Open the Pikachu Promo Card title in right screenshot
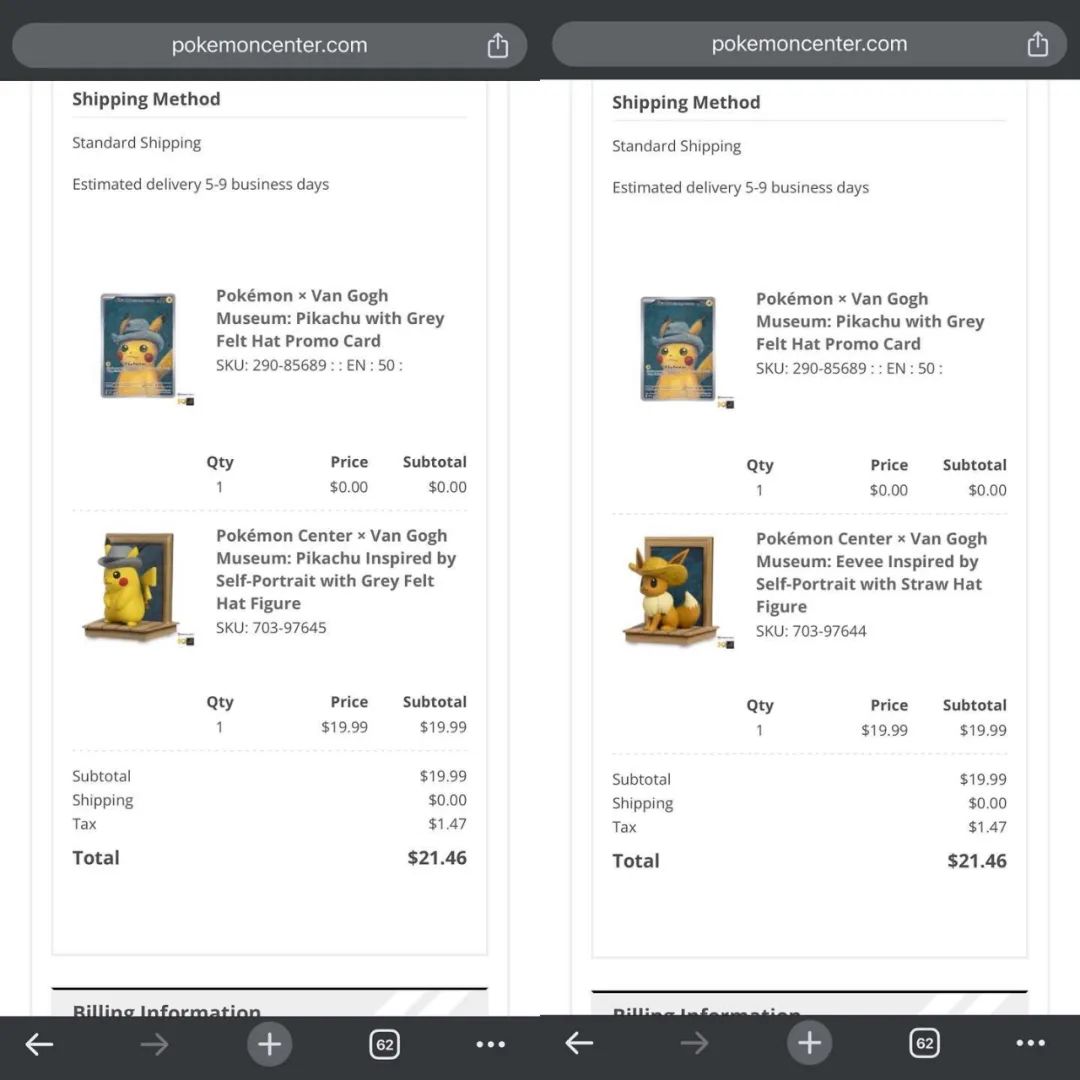Image resolution: width=1080 pixels, height=1080 pixels. click(871, 321)
